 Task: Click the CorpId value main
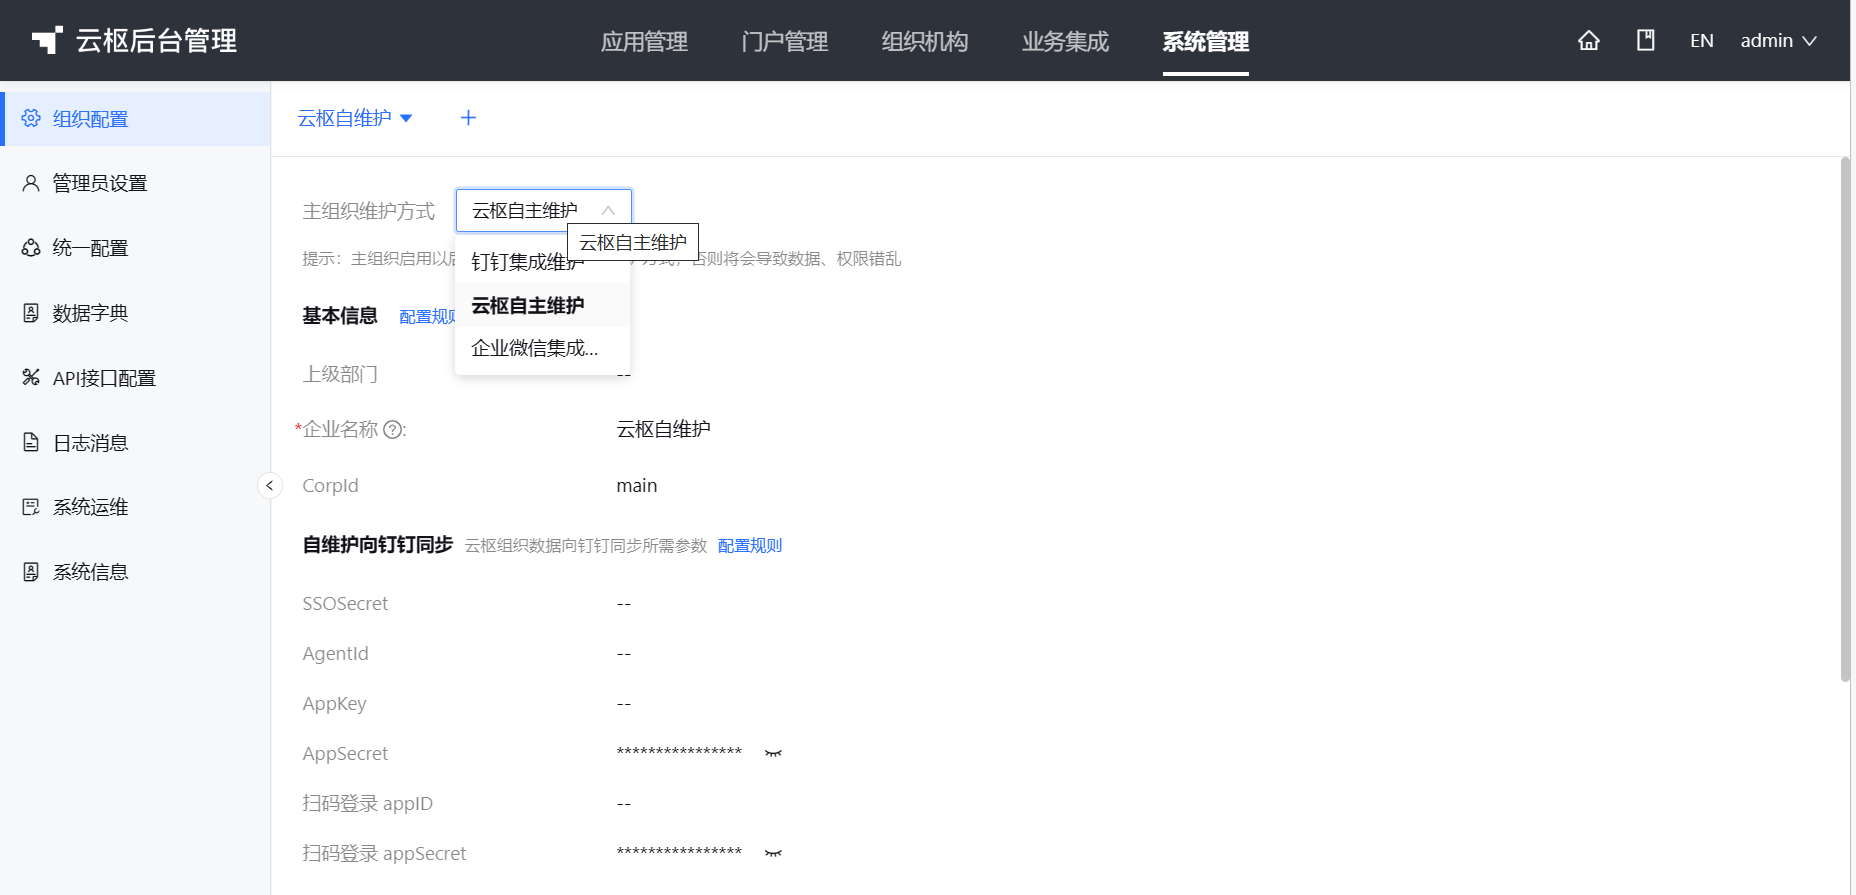pos(637,486)
